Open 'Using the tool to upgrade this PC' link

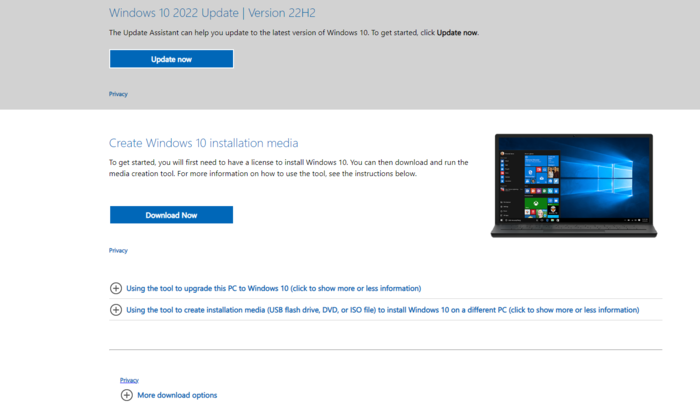[274, 288]
